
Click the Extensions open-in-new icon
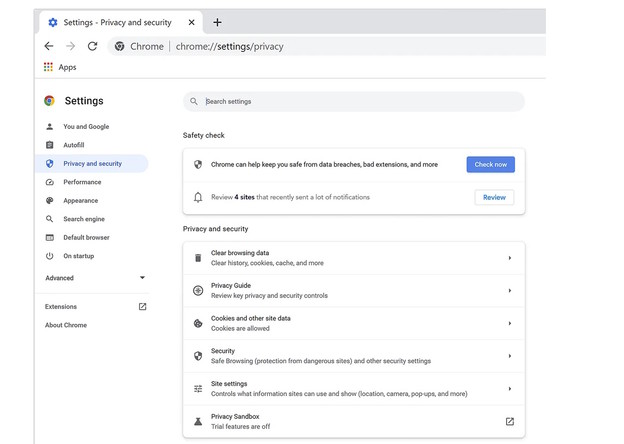tap(142, 307)
